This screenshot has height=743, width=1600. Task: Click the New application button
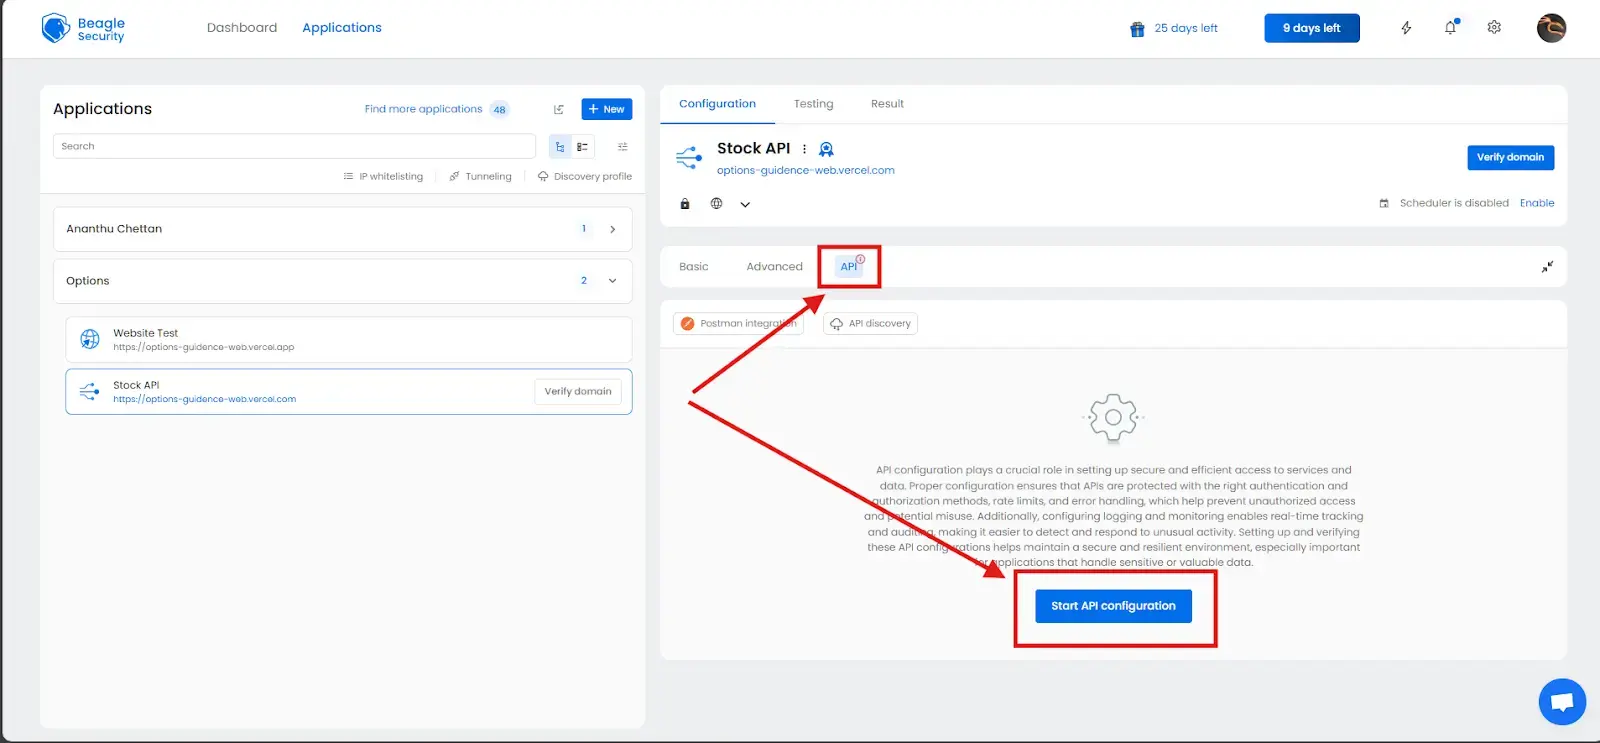click(x=606, y=109)
